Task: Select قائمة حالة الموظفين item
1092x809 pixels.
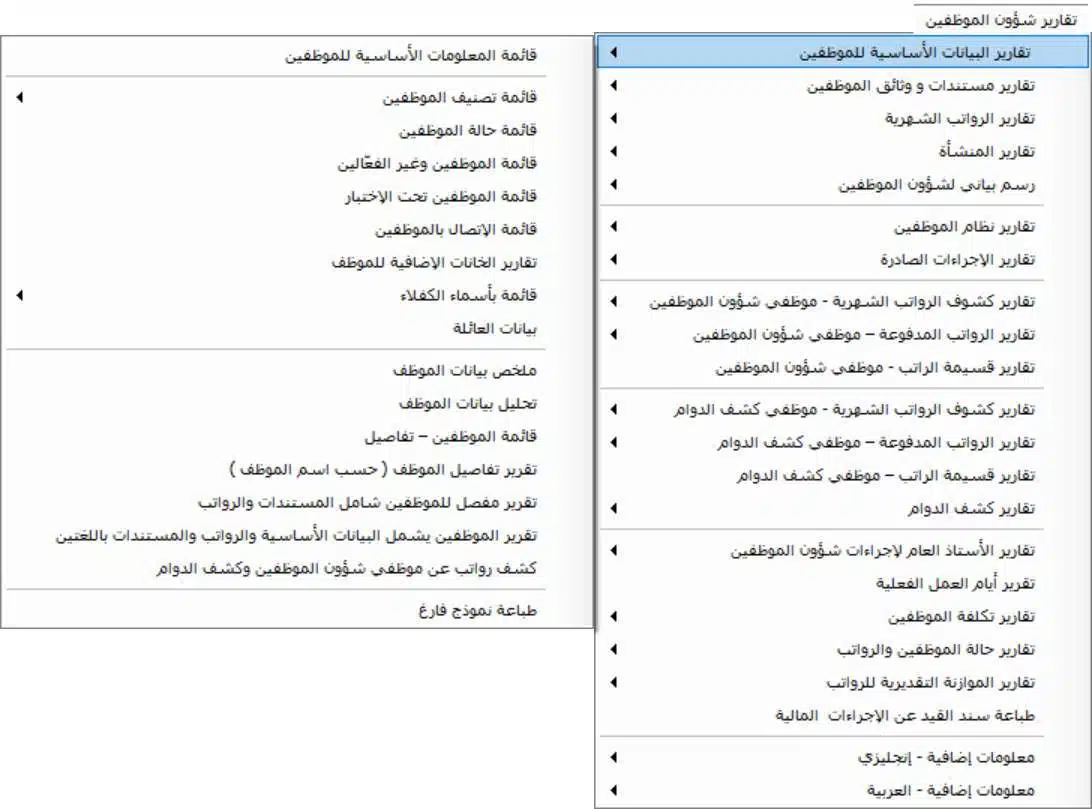Action: tap(468, 130)
